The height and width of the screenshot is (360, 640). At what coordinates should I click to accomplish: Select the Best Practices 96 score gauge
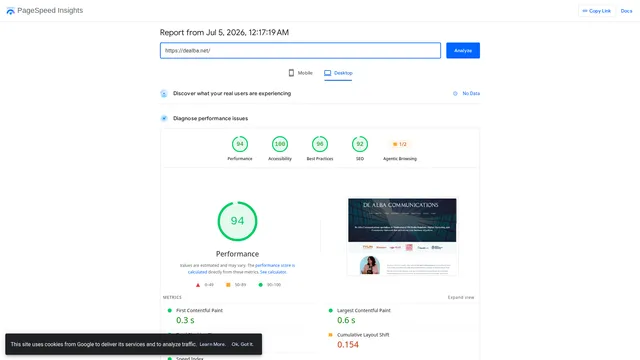320,144
